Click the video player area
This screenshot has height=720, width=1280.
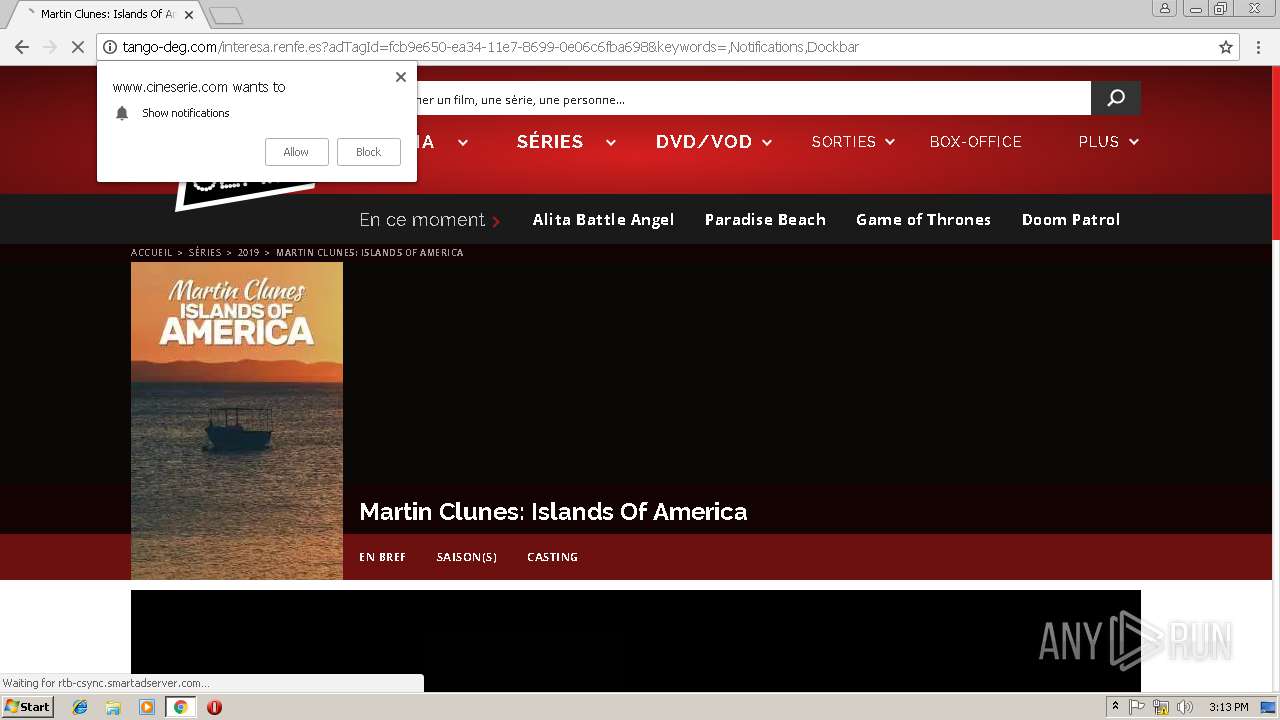pyautogui.click(x=636, y=641)
